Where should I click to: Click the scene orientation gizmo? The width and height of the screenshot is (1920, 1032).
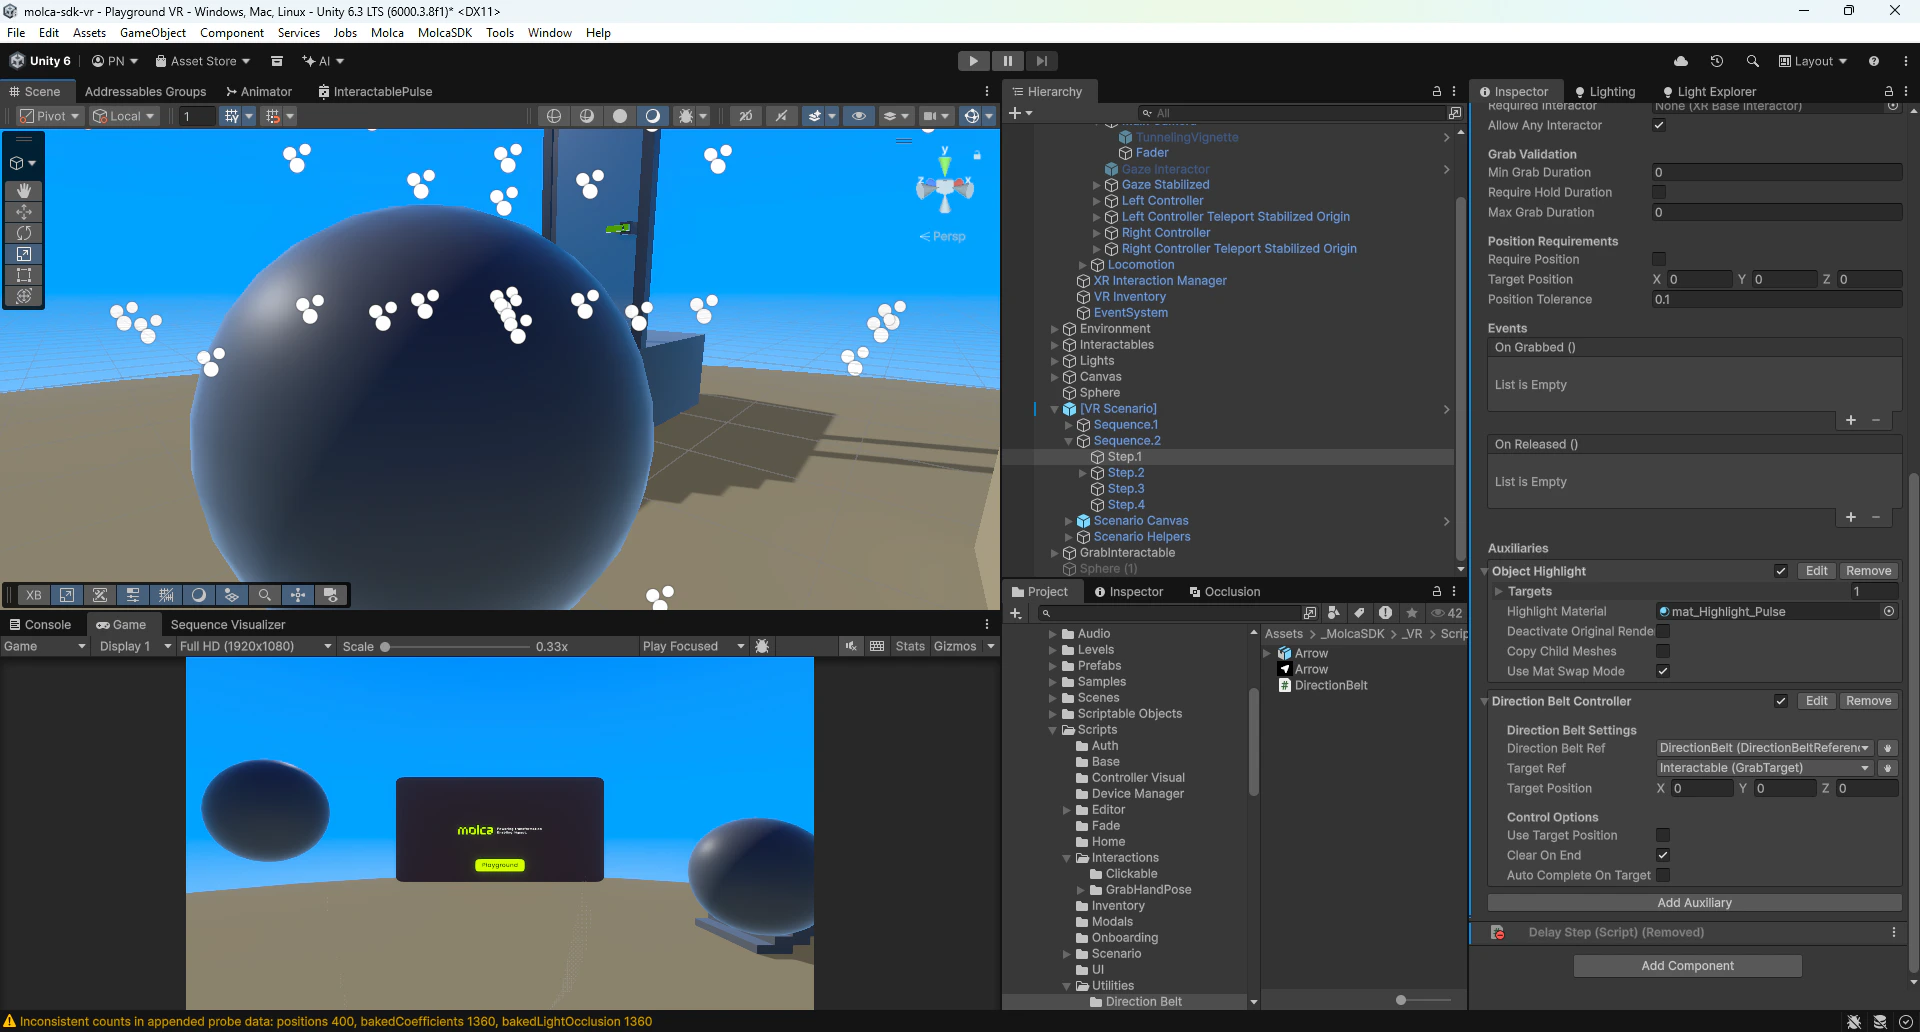point(944,187)
